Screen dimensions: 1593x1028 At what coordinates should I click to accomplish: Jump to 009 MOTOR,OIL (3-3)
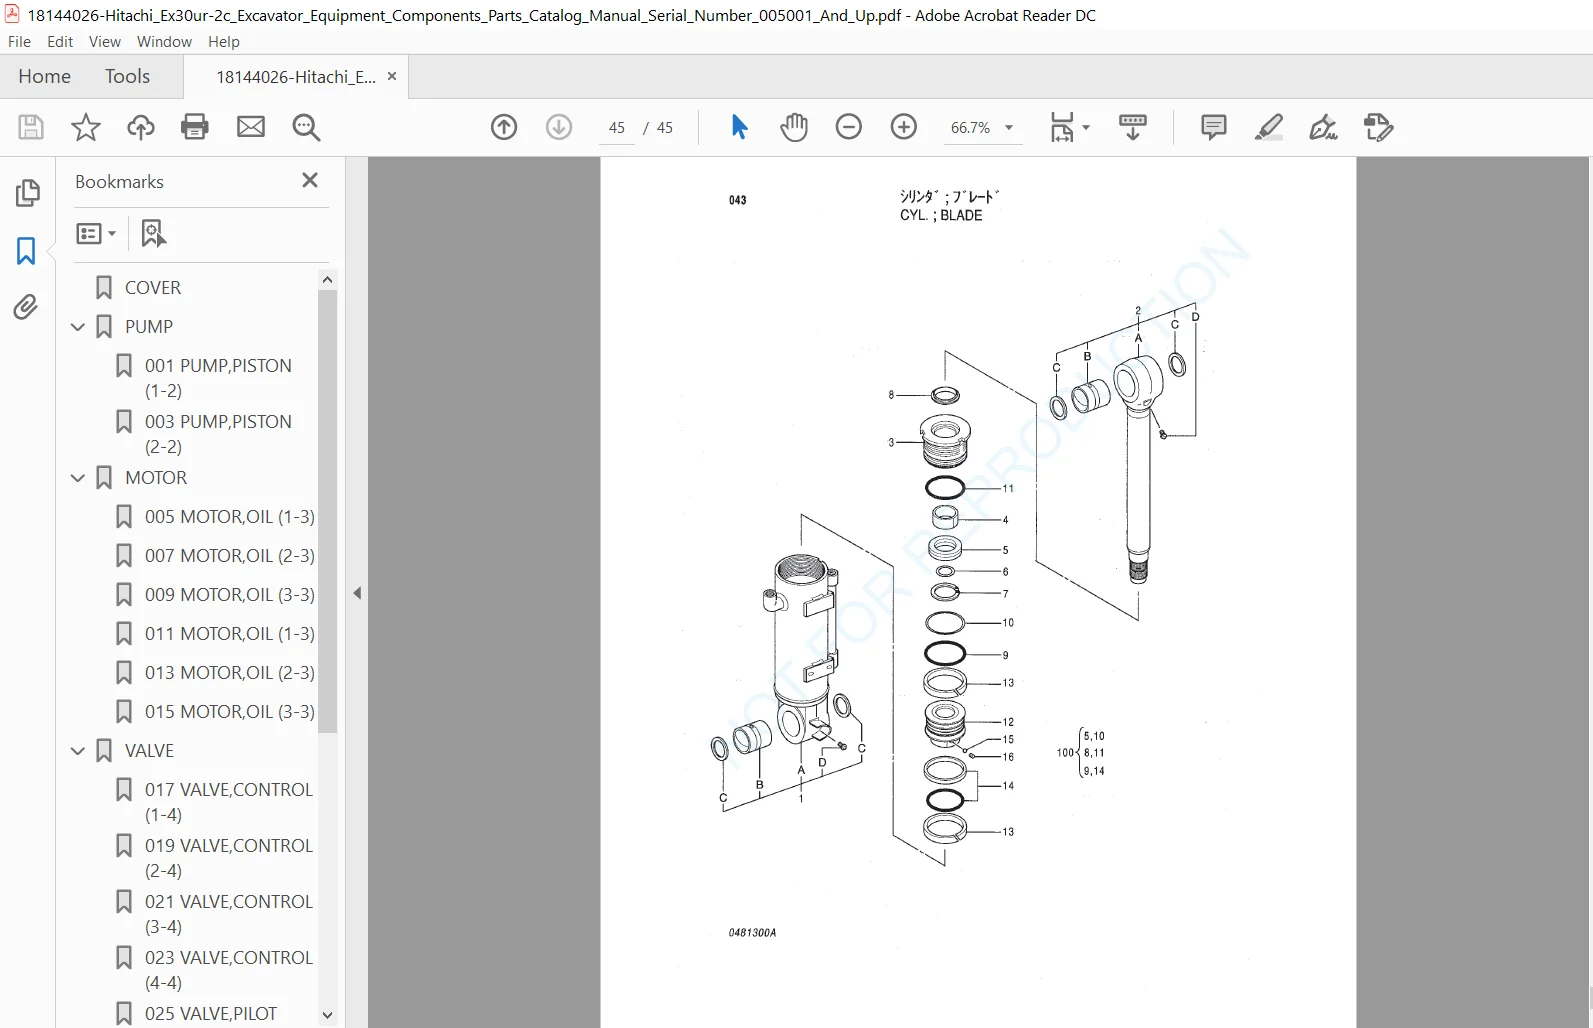(x=230, y=595)
